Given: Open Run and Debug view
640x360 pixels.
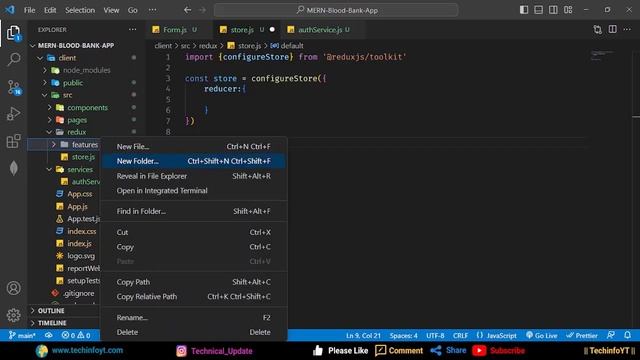Looking at the screenshot, I should coord(13,114).
